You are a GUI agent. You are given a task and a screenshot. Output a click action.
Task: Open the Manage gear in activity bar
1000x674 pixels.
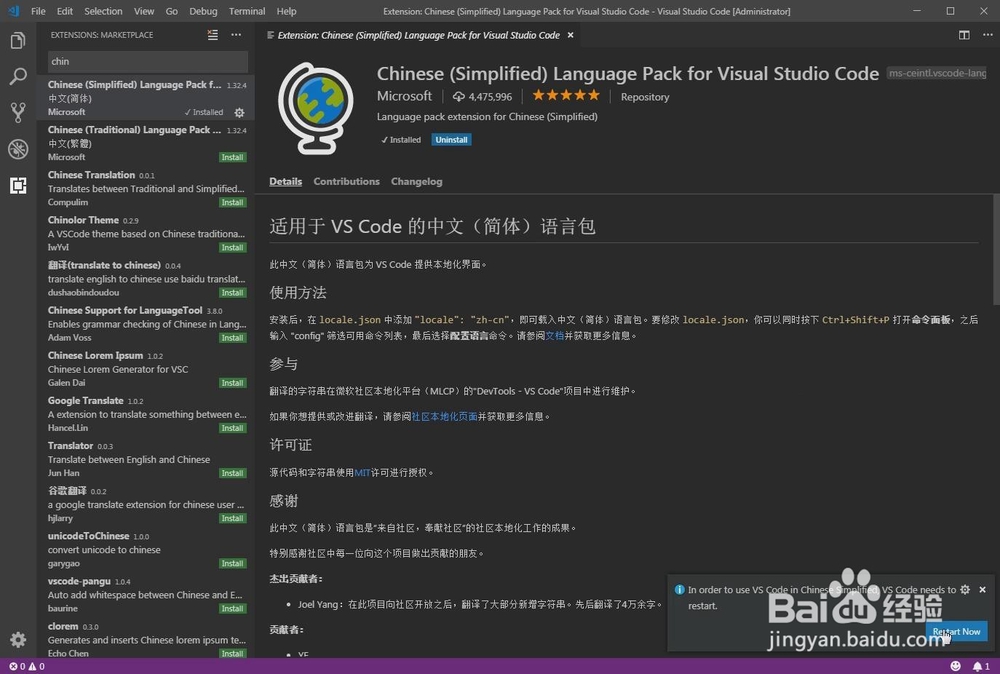18,640
